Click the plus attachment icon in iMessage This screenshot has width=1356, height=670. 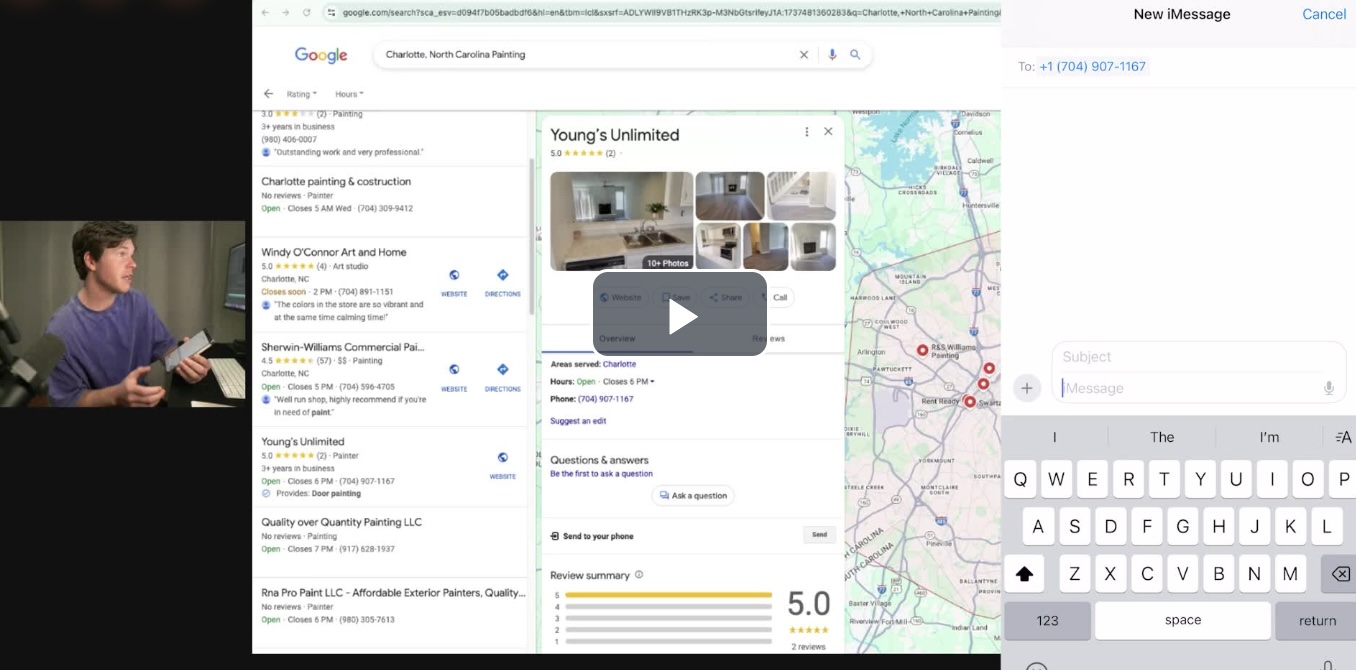[1026, 388]
